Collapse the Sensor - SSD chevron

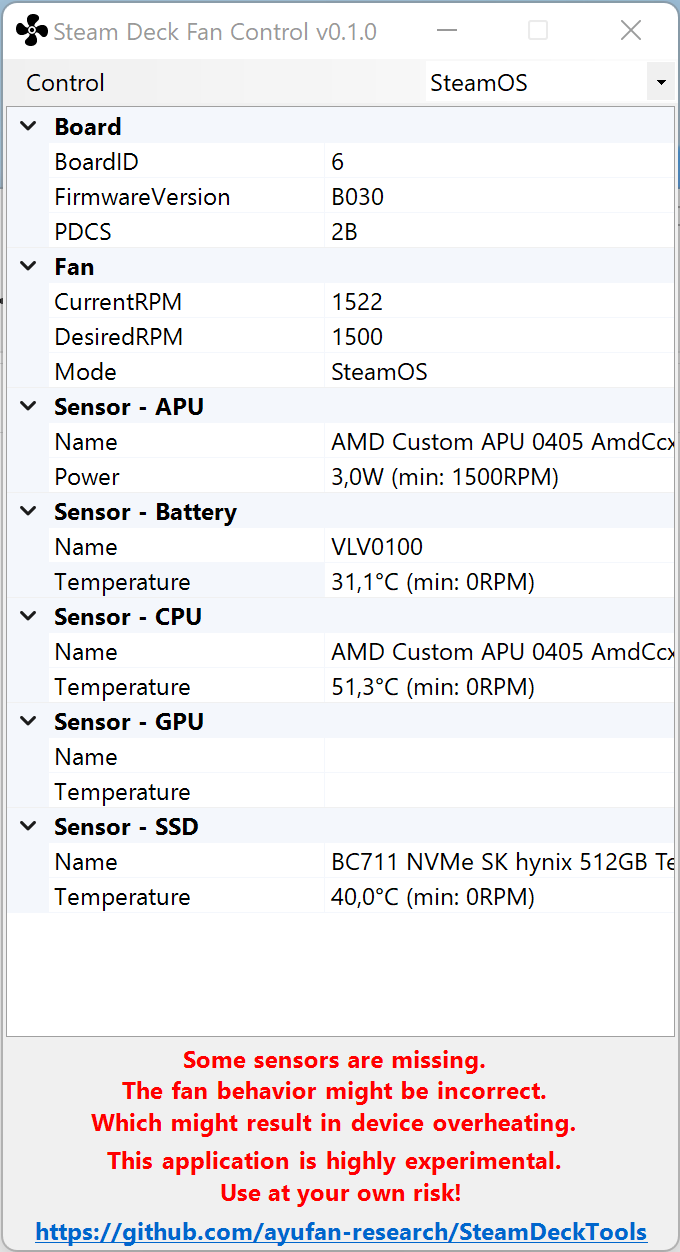[29, 827]
